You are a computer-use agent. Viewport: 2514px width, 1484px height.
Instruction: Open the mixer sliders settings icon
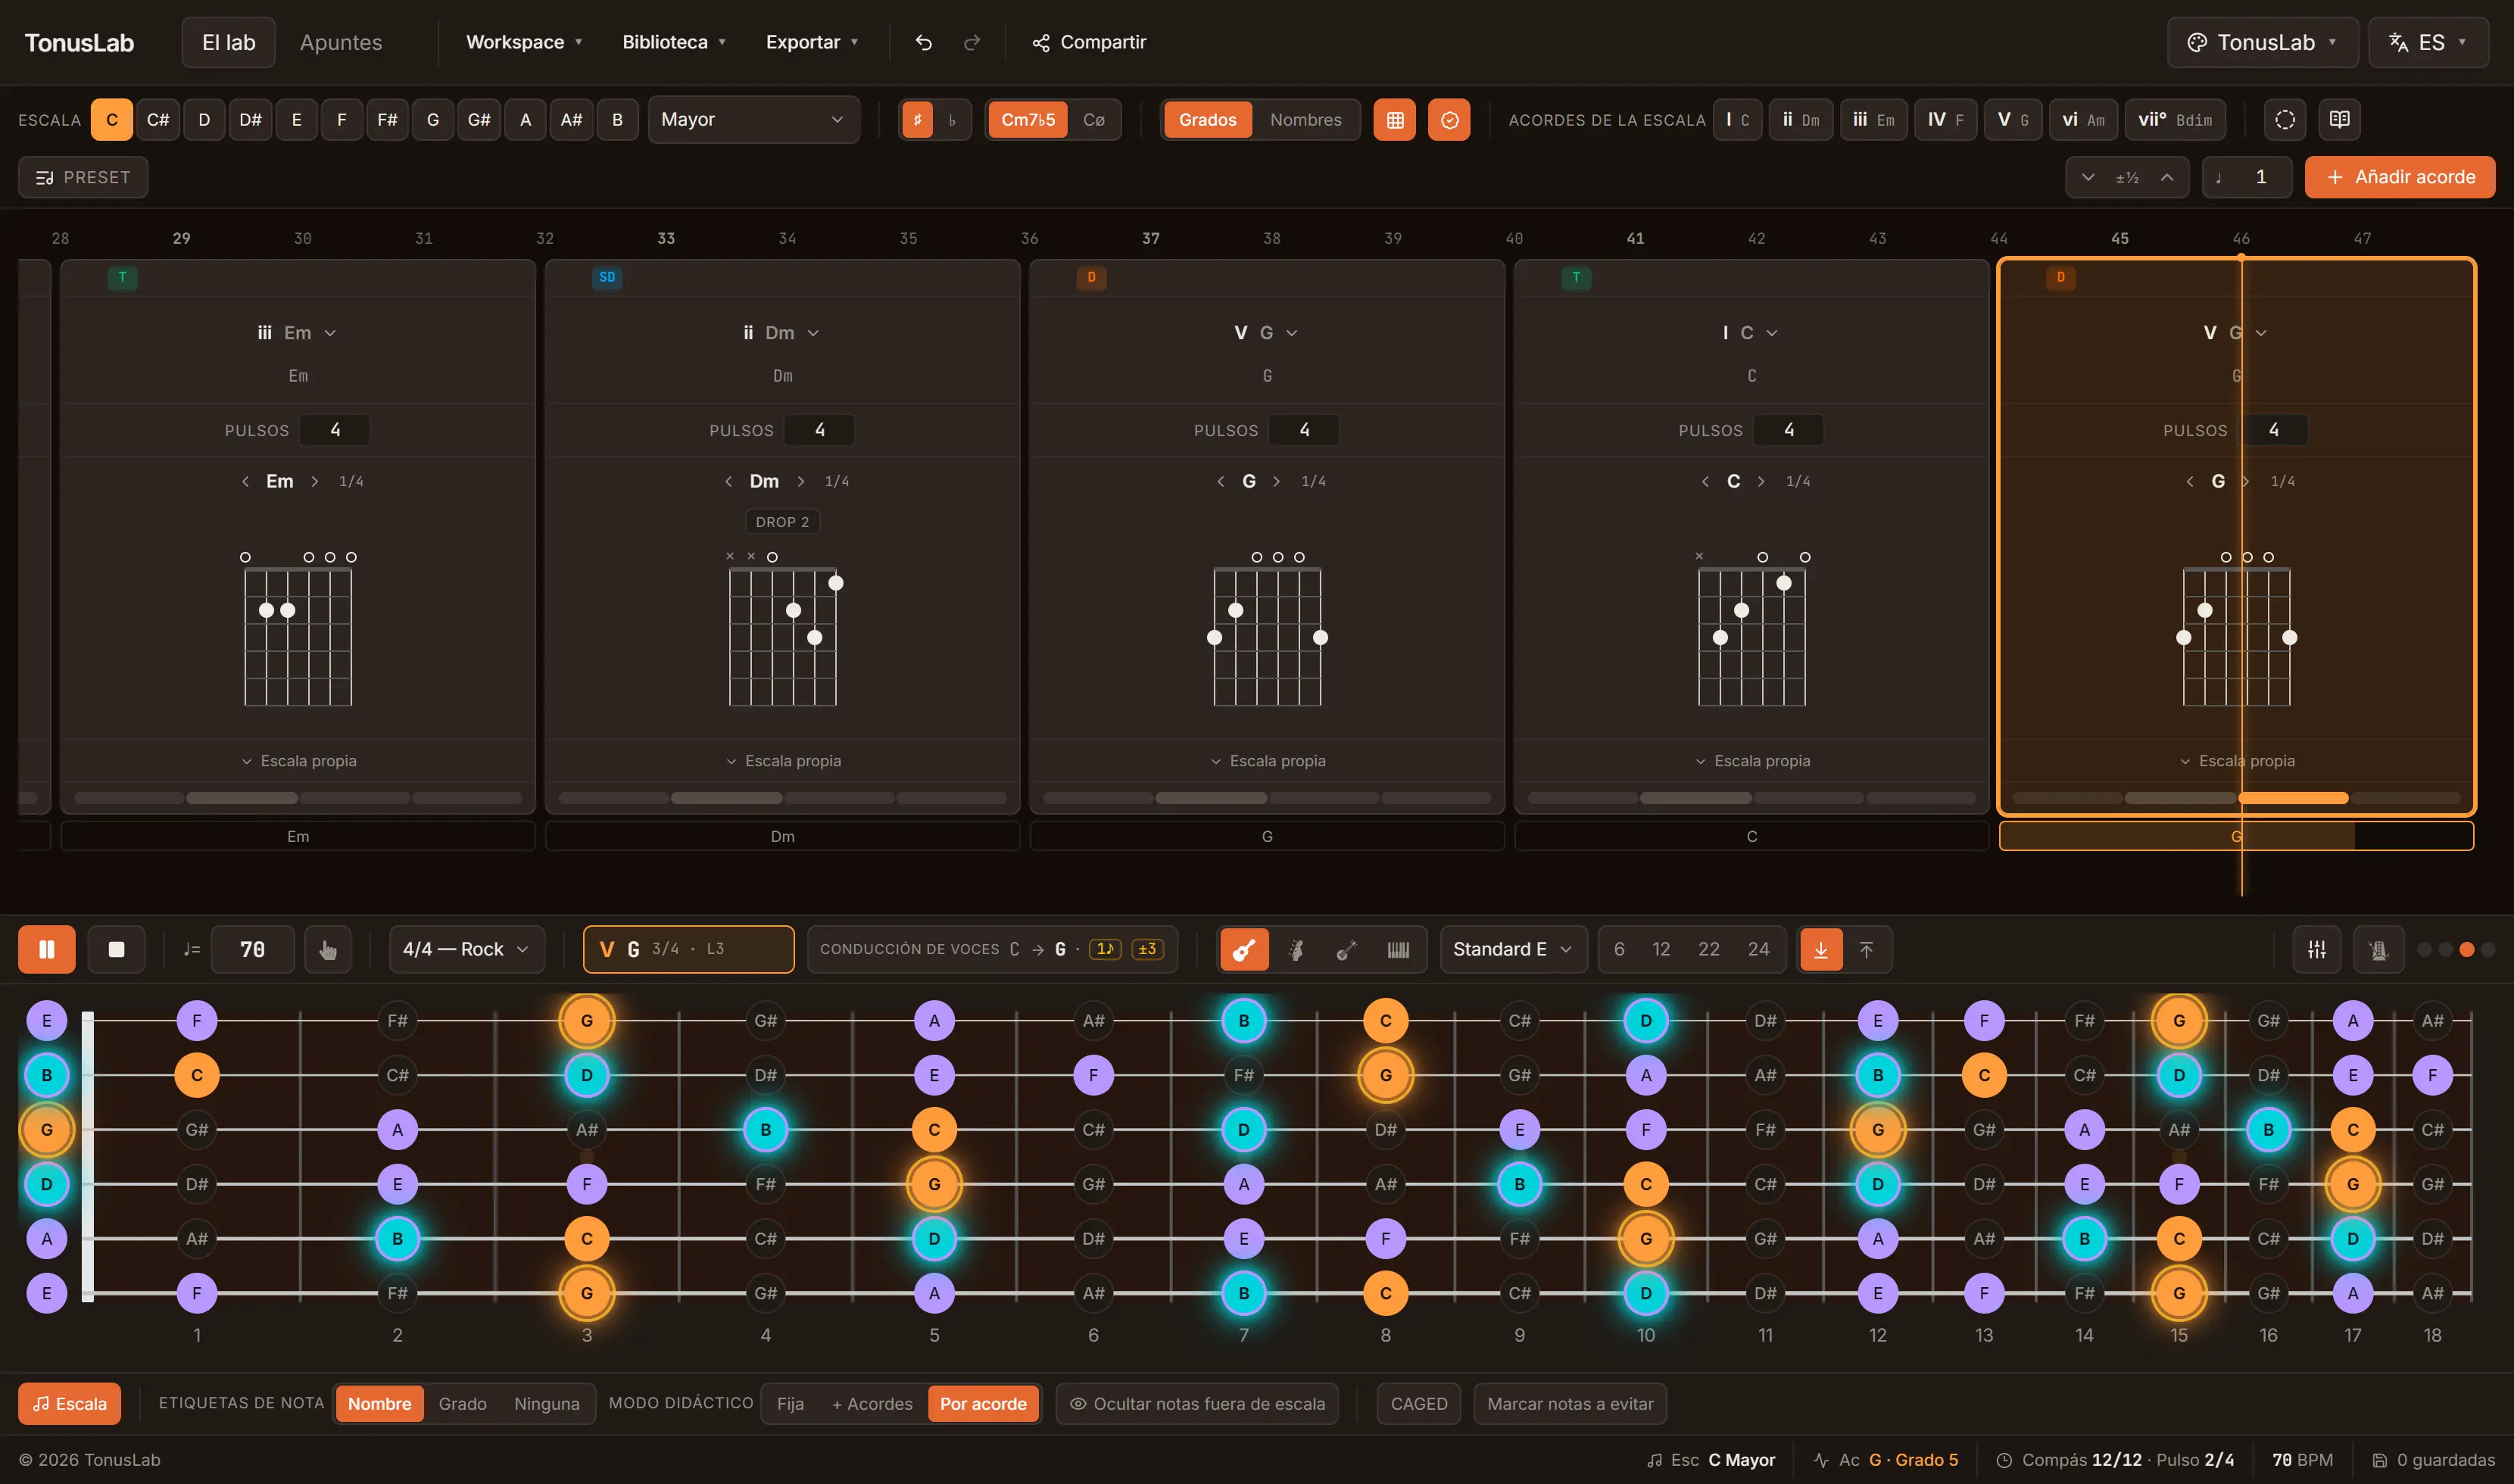[2316, 949]
